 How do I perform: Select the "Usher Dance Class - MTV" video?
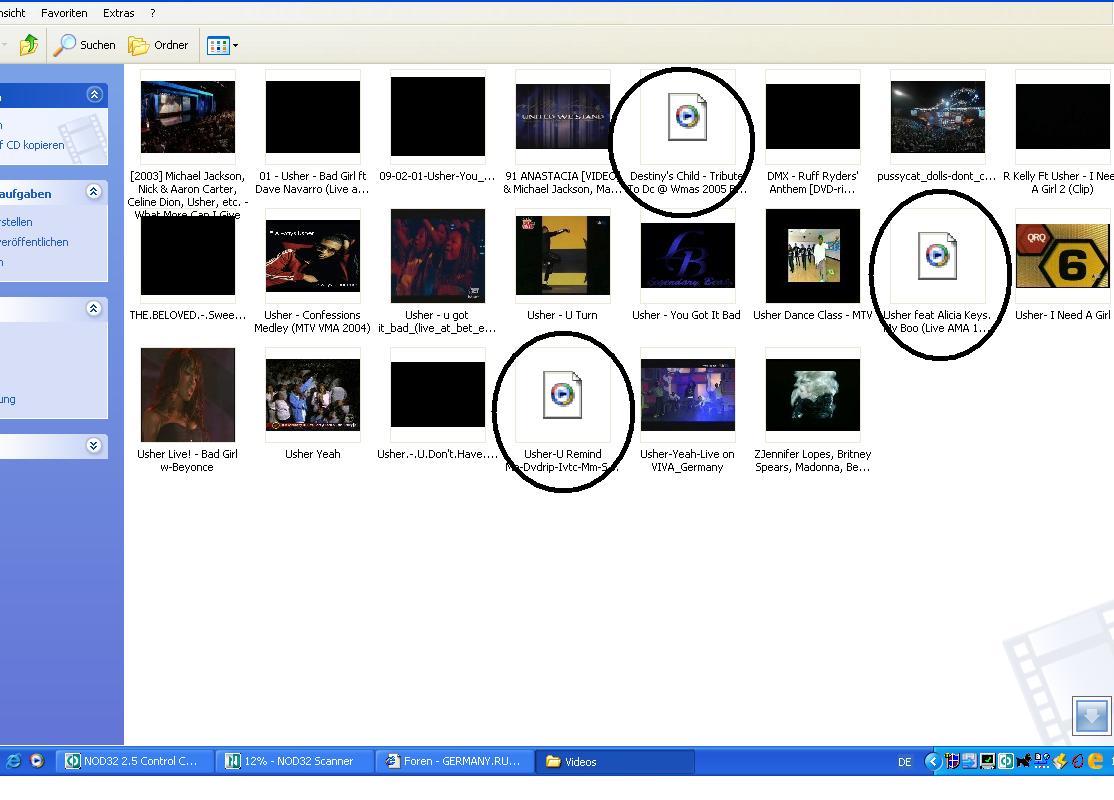[813, 256]
